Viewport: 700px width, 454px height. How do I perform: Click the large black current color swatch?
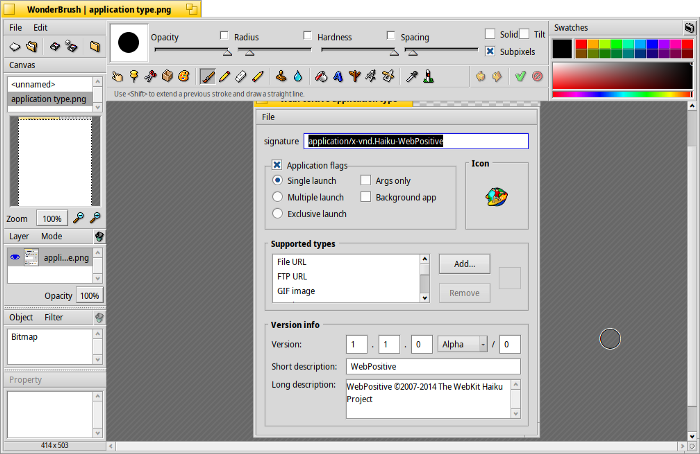[562, 49]
